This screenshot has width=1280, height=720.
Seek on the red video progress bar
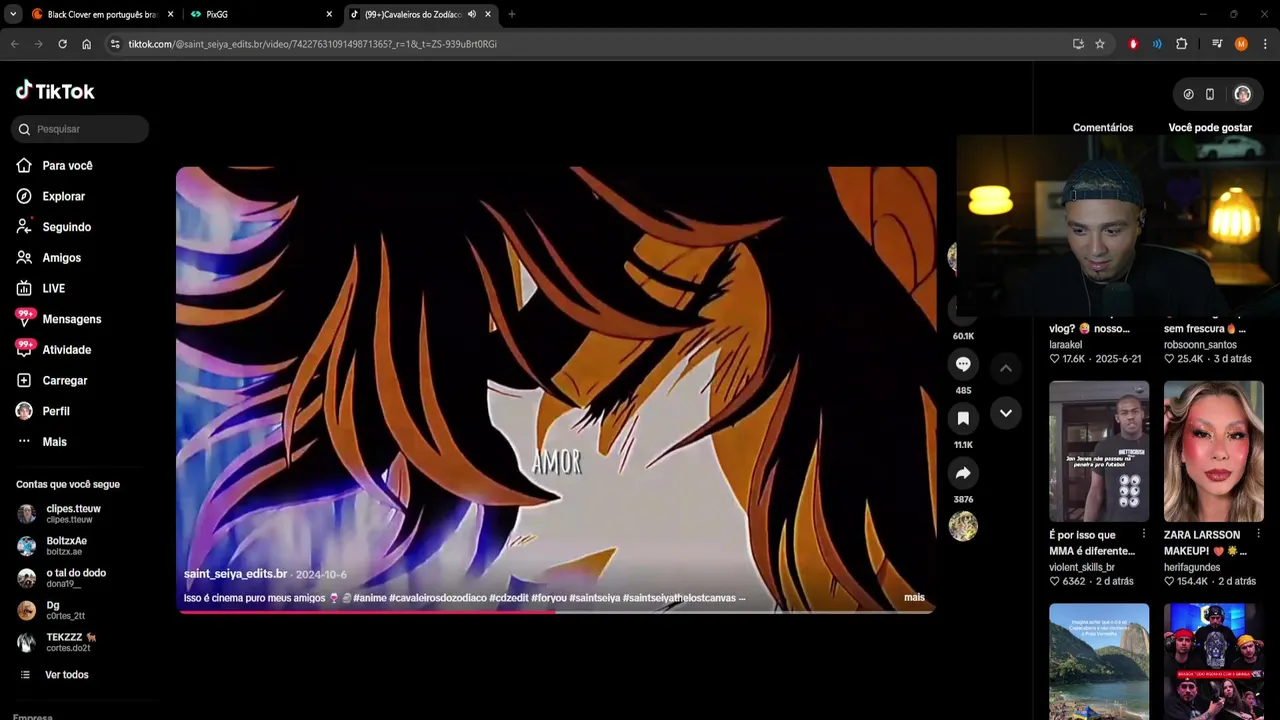[556, 611]
